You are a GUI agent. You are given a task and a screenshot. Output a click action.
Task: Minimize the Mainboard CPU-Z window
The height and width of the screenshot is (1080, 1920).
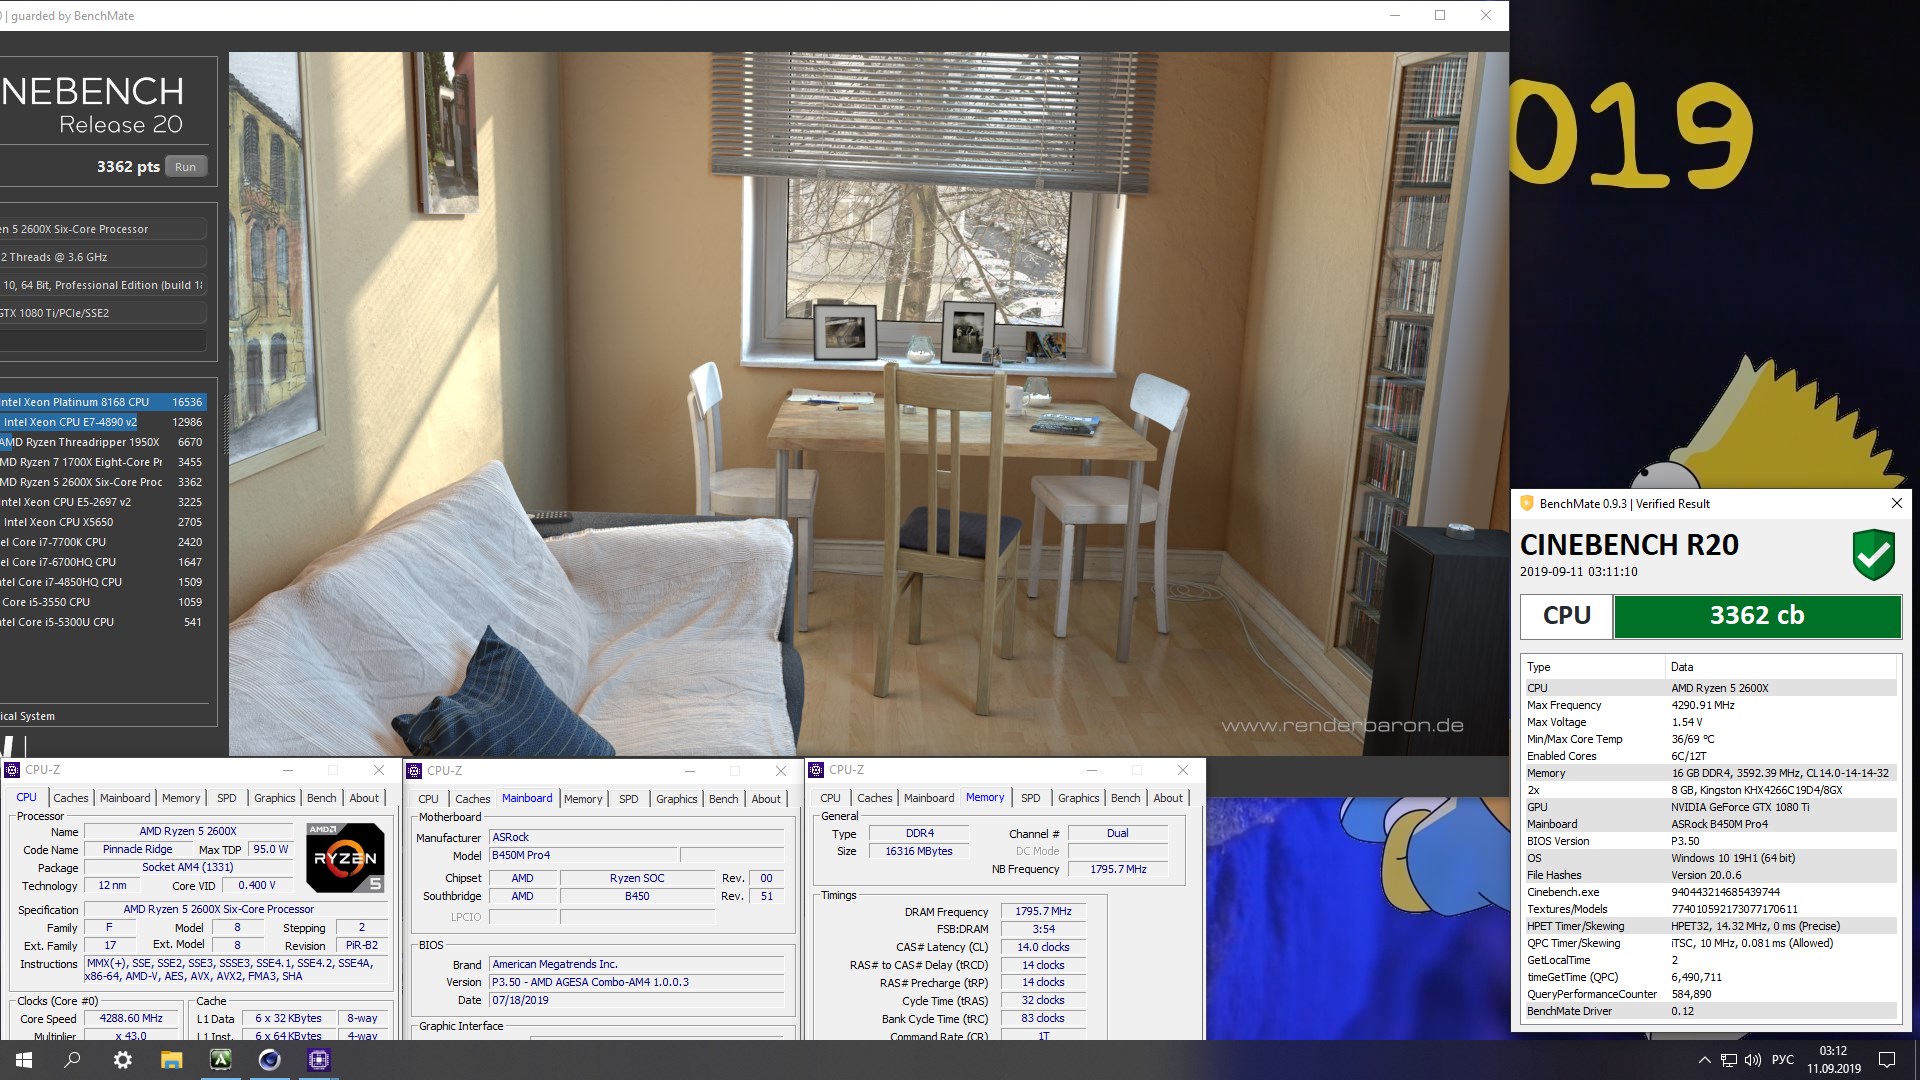[x=689, y=771]
